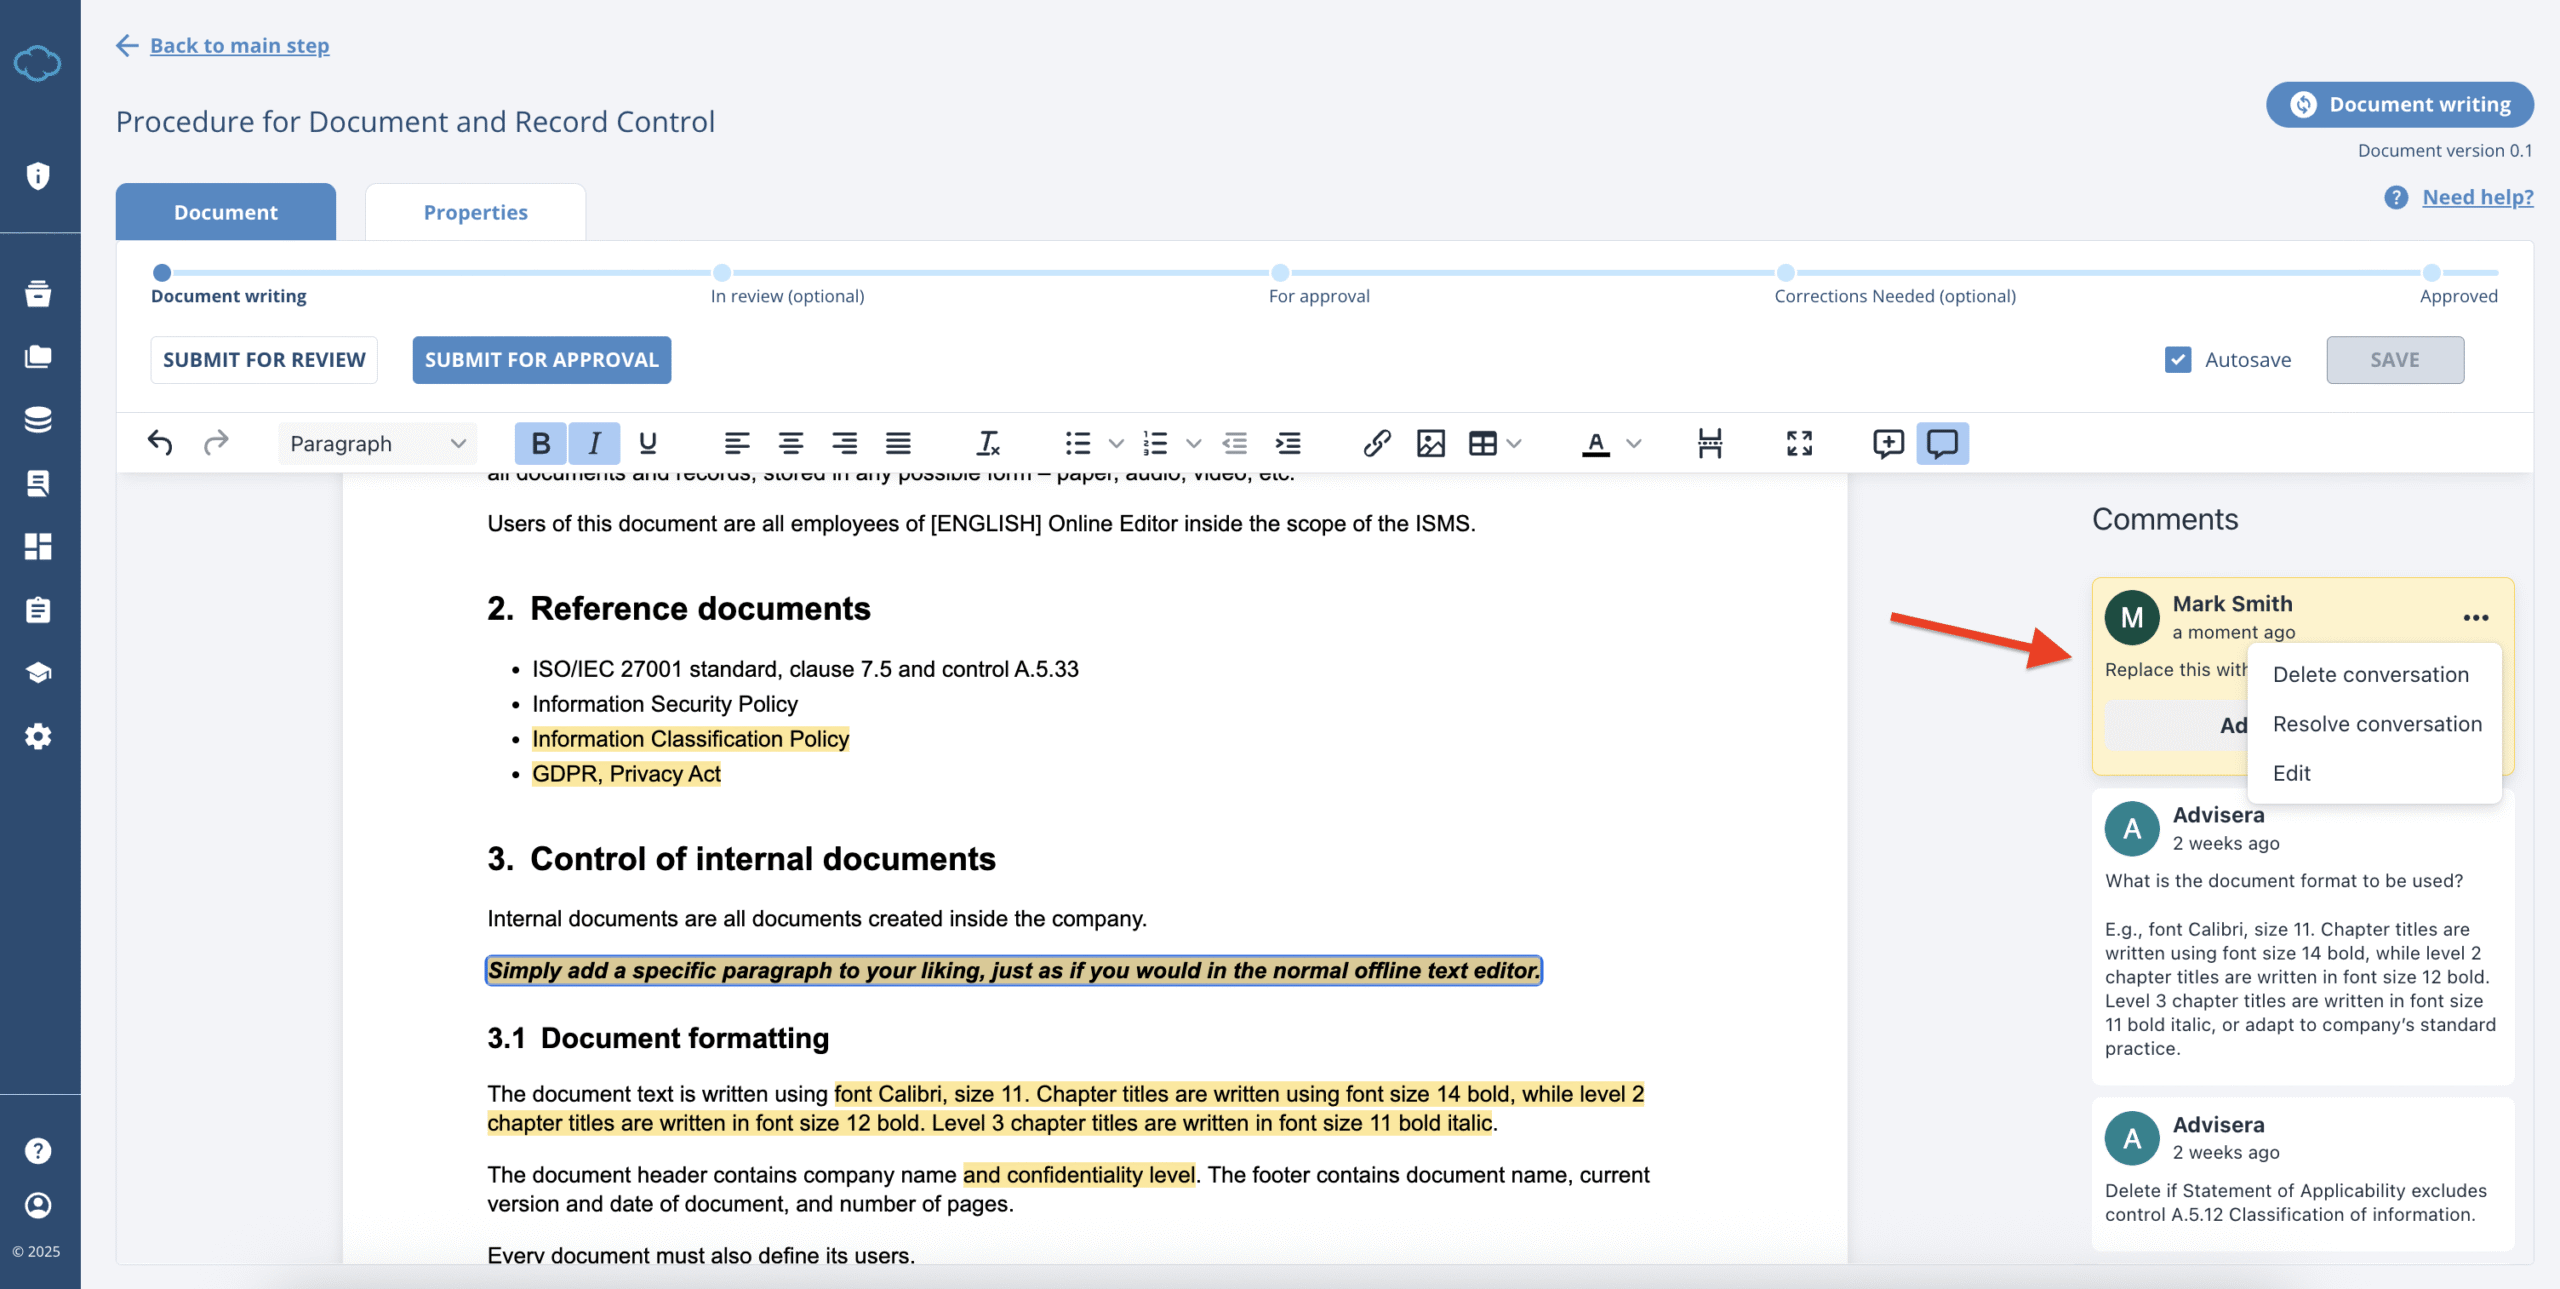Image resolution: width=2560 pixels, height=1289 pixels.
Task: Insert an image via the toolbar icon
Action: tap(1431, 443)
